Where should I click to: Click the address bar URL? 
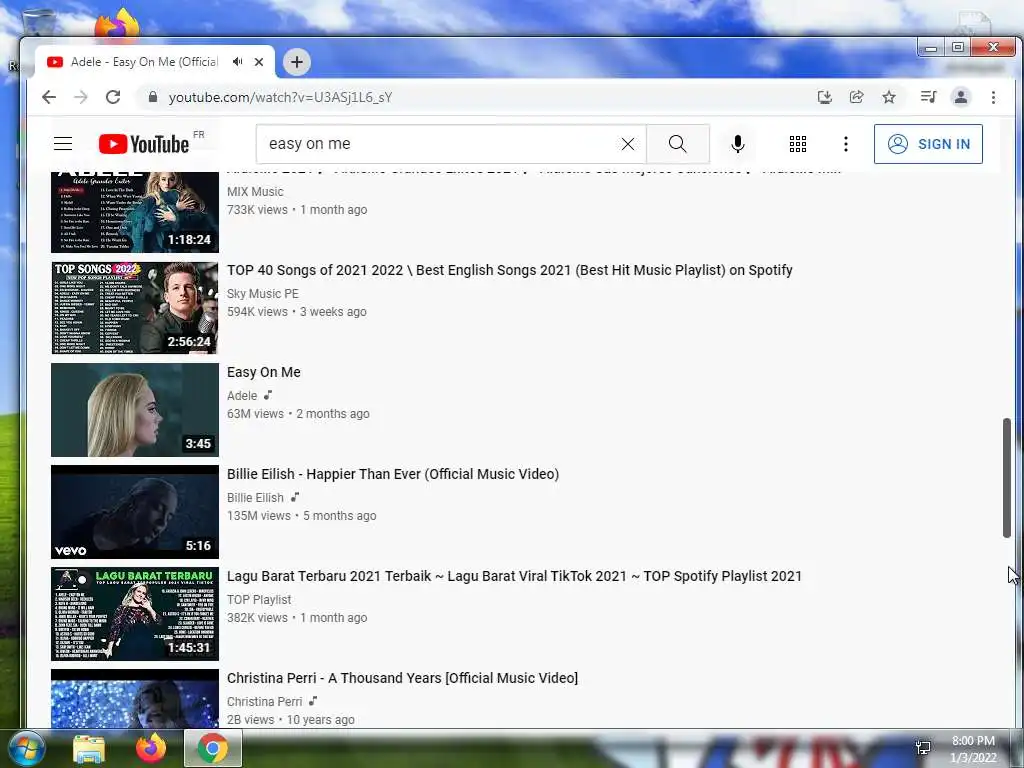tap(280, 97)
